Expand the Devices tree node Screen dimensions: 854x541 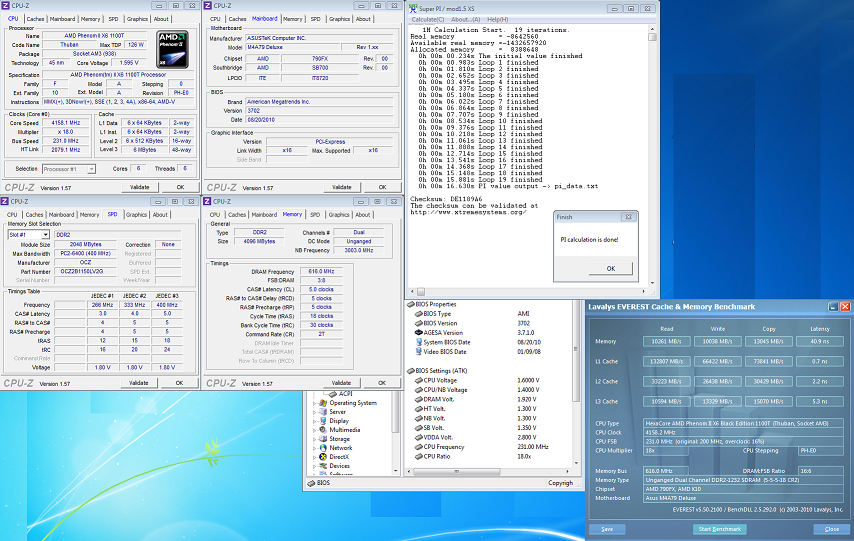coord(314,466)
